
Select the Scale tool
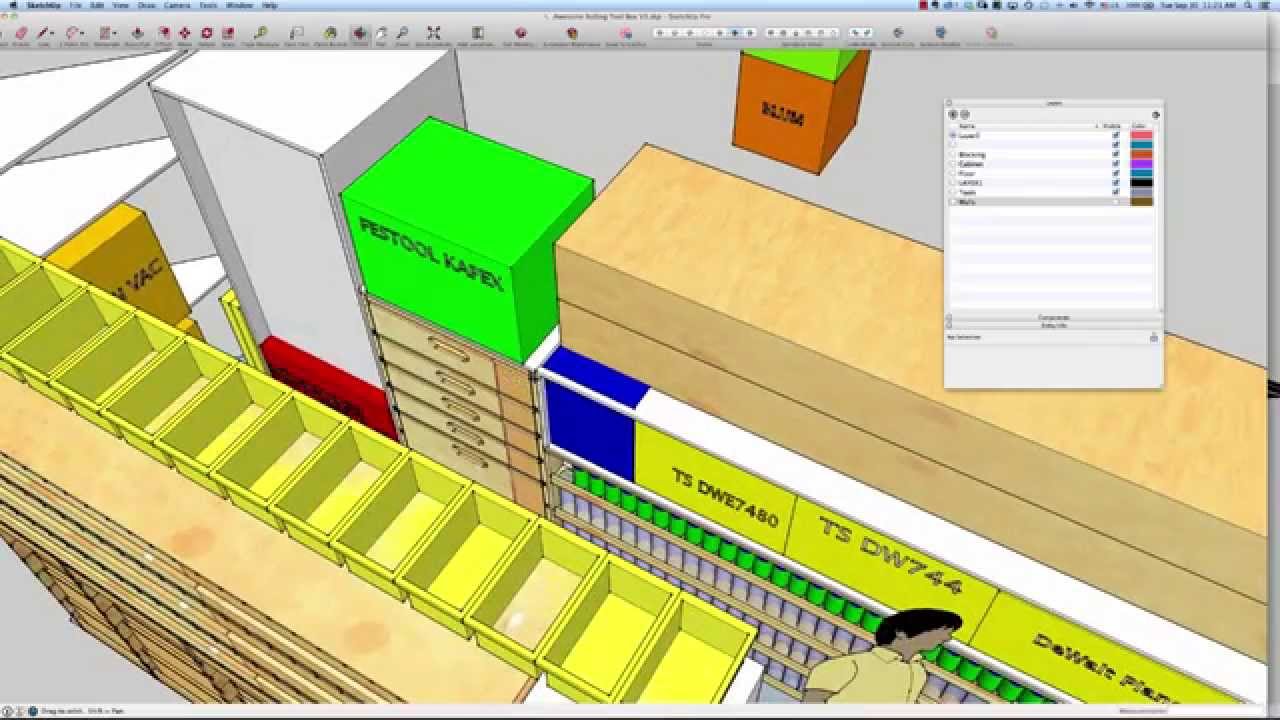click(x=228, y=33)
